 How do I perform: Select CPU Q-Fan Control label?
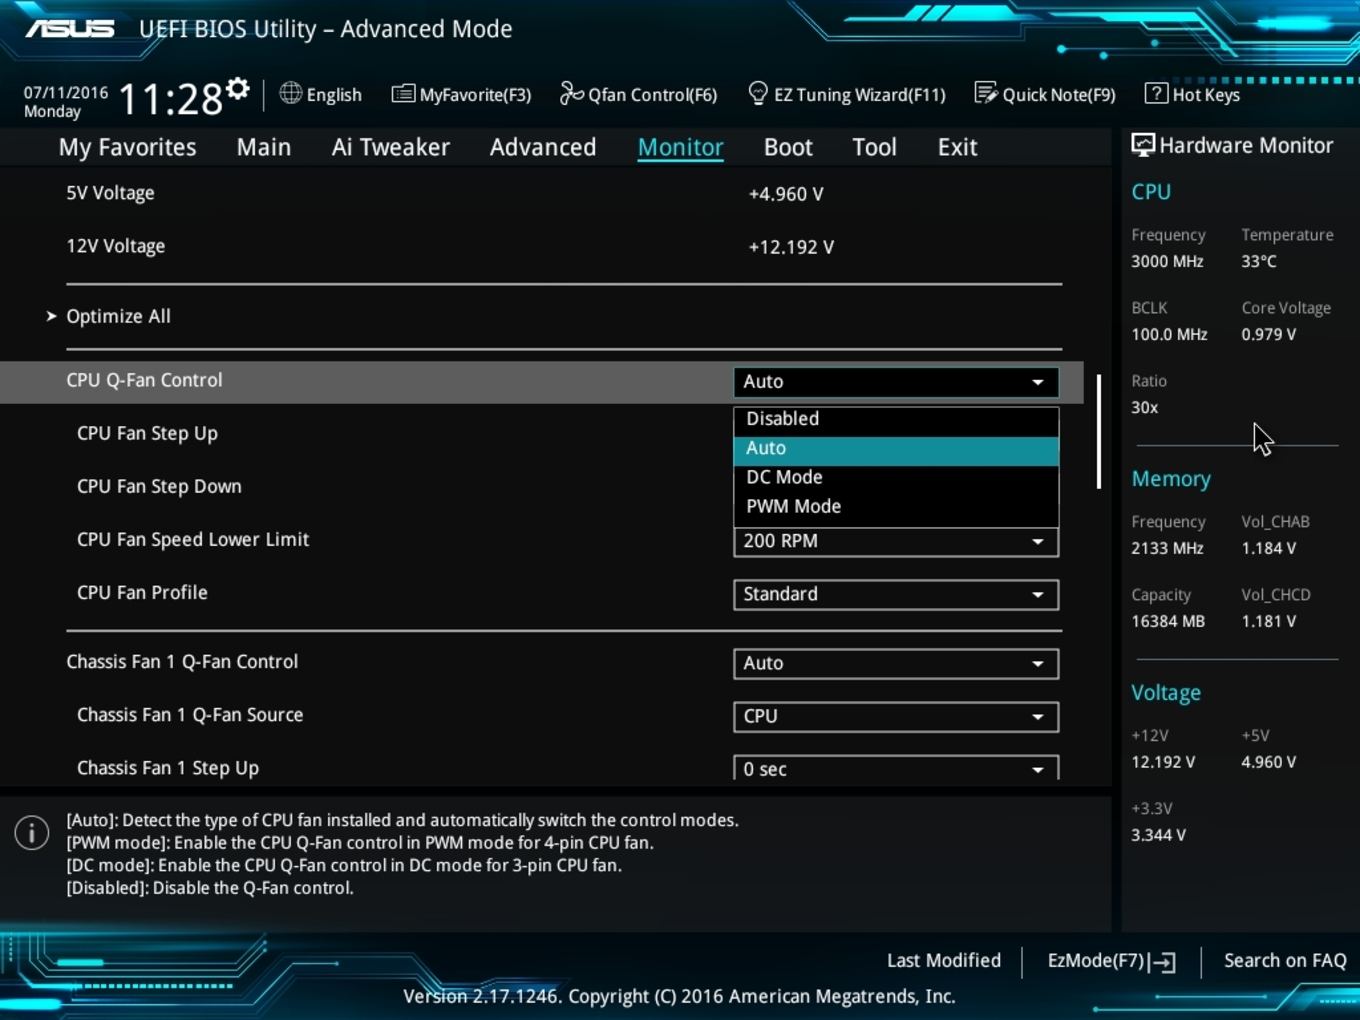click(x=144, y=380)
